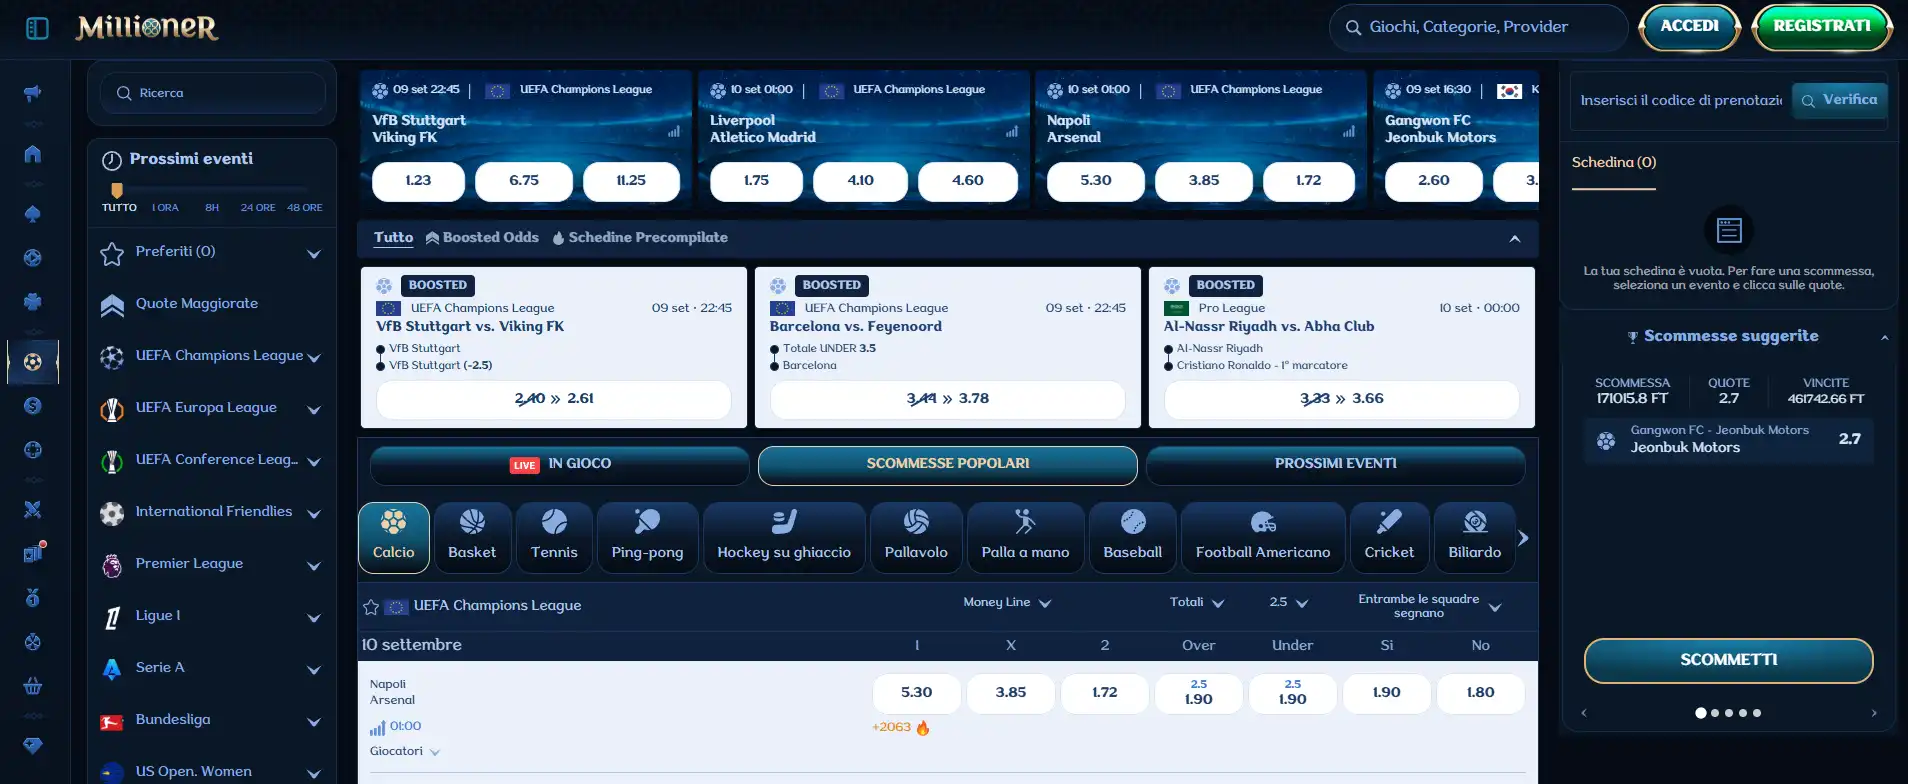Click the ACCEDI login button
The image size is (1908, 784).
pyautogui.click(x=1689, y=27)
